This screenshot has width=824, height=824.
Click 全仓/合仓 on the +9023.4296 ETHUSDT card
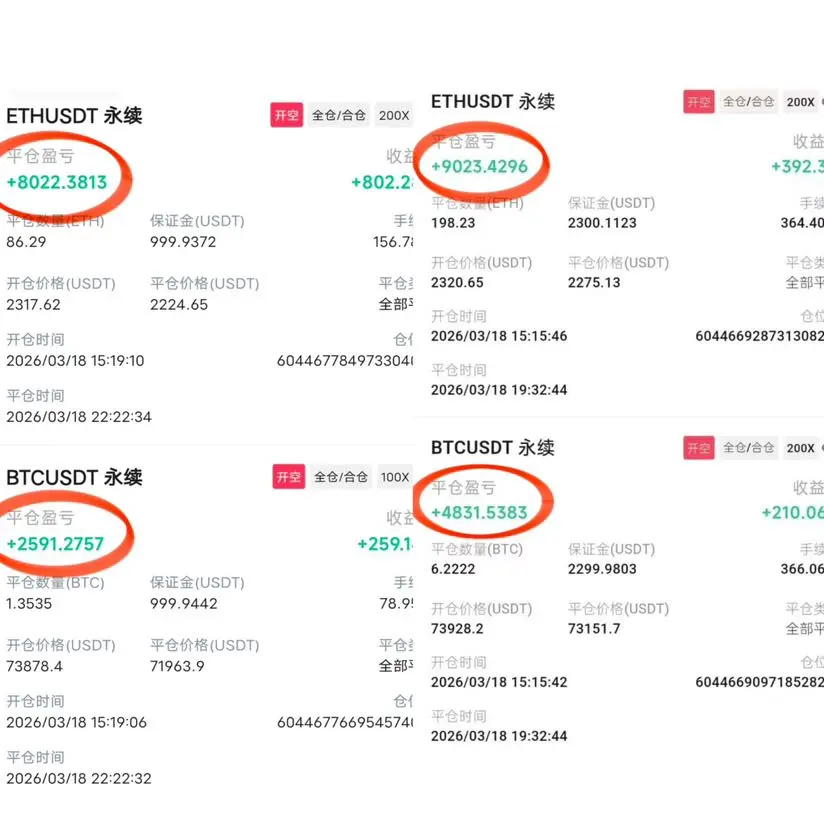point(749,101)
